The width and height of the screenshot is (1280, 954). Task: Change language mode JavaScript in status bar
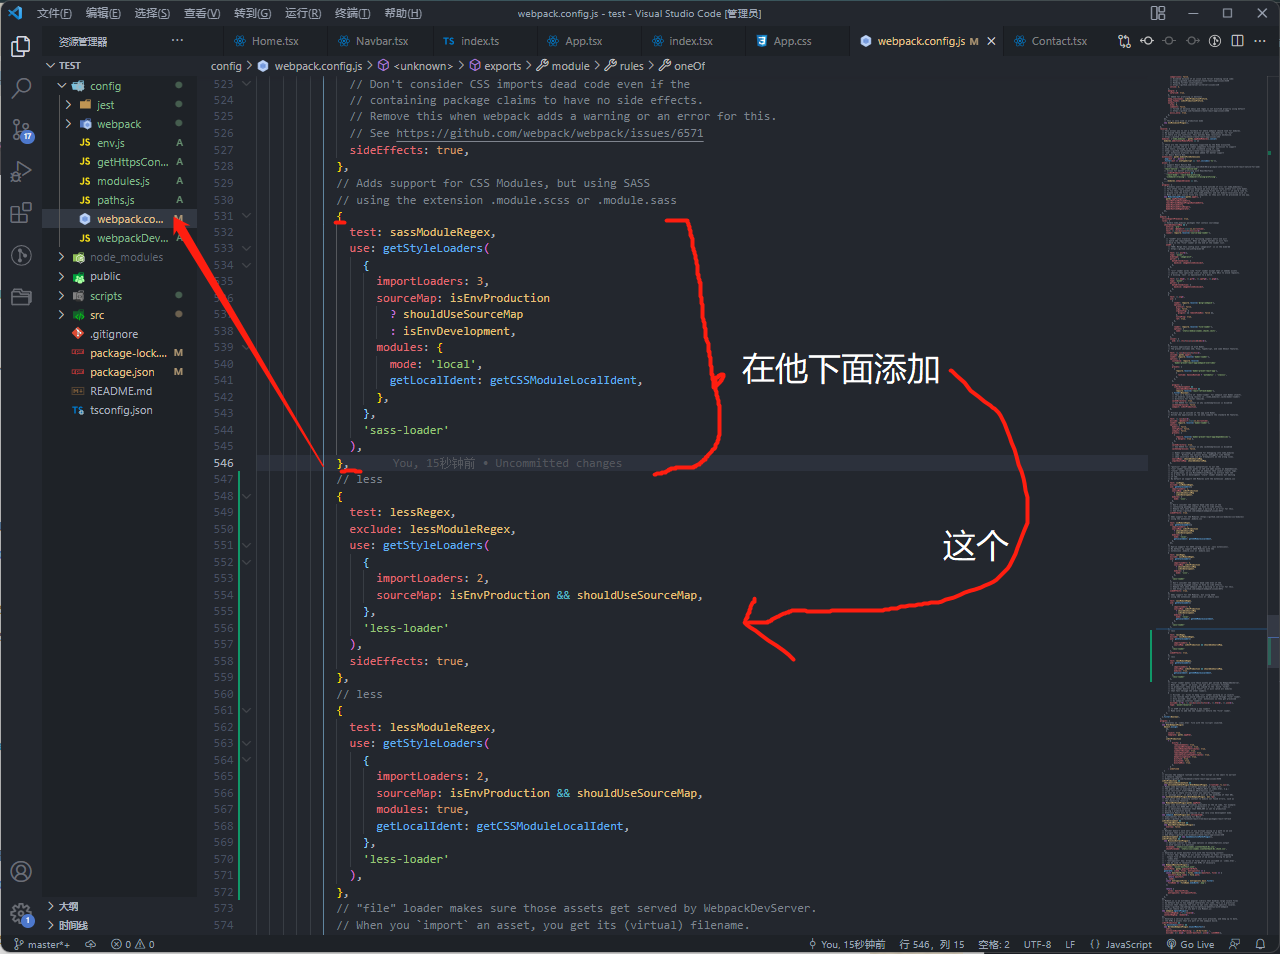pos(1121,944)
